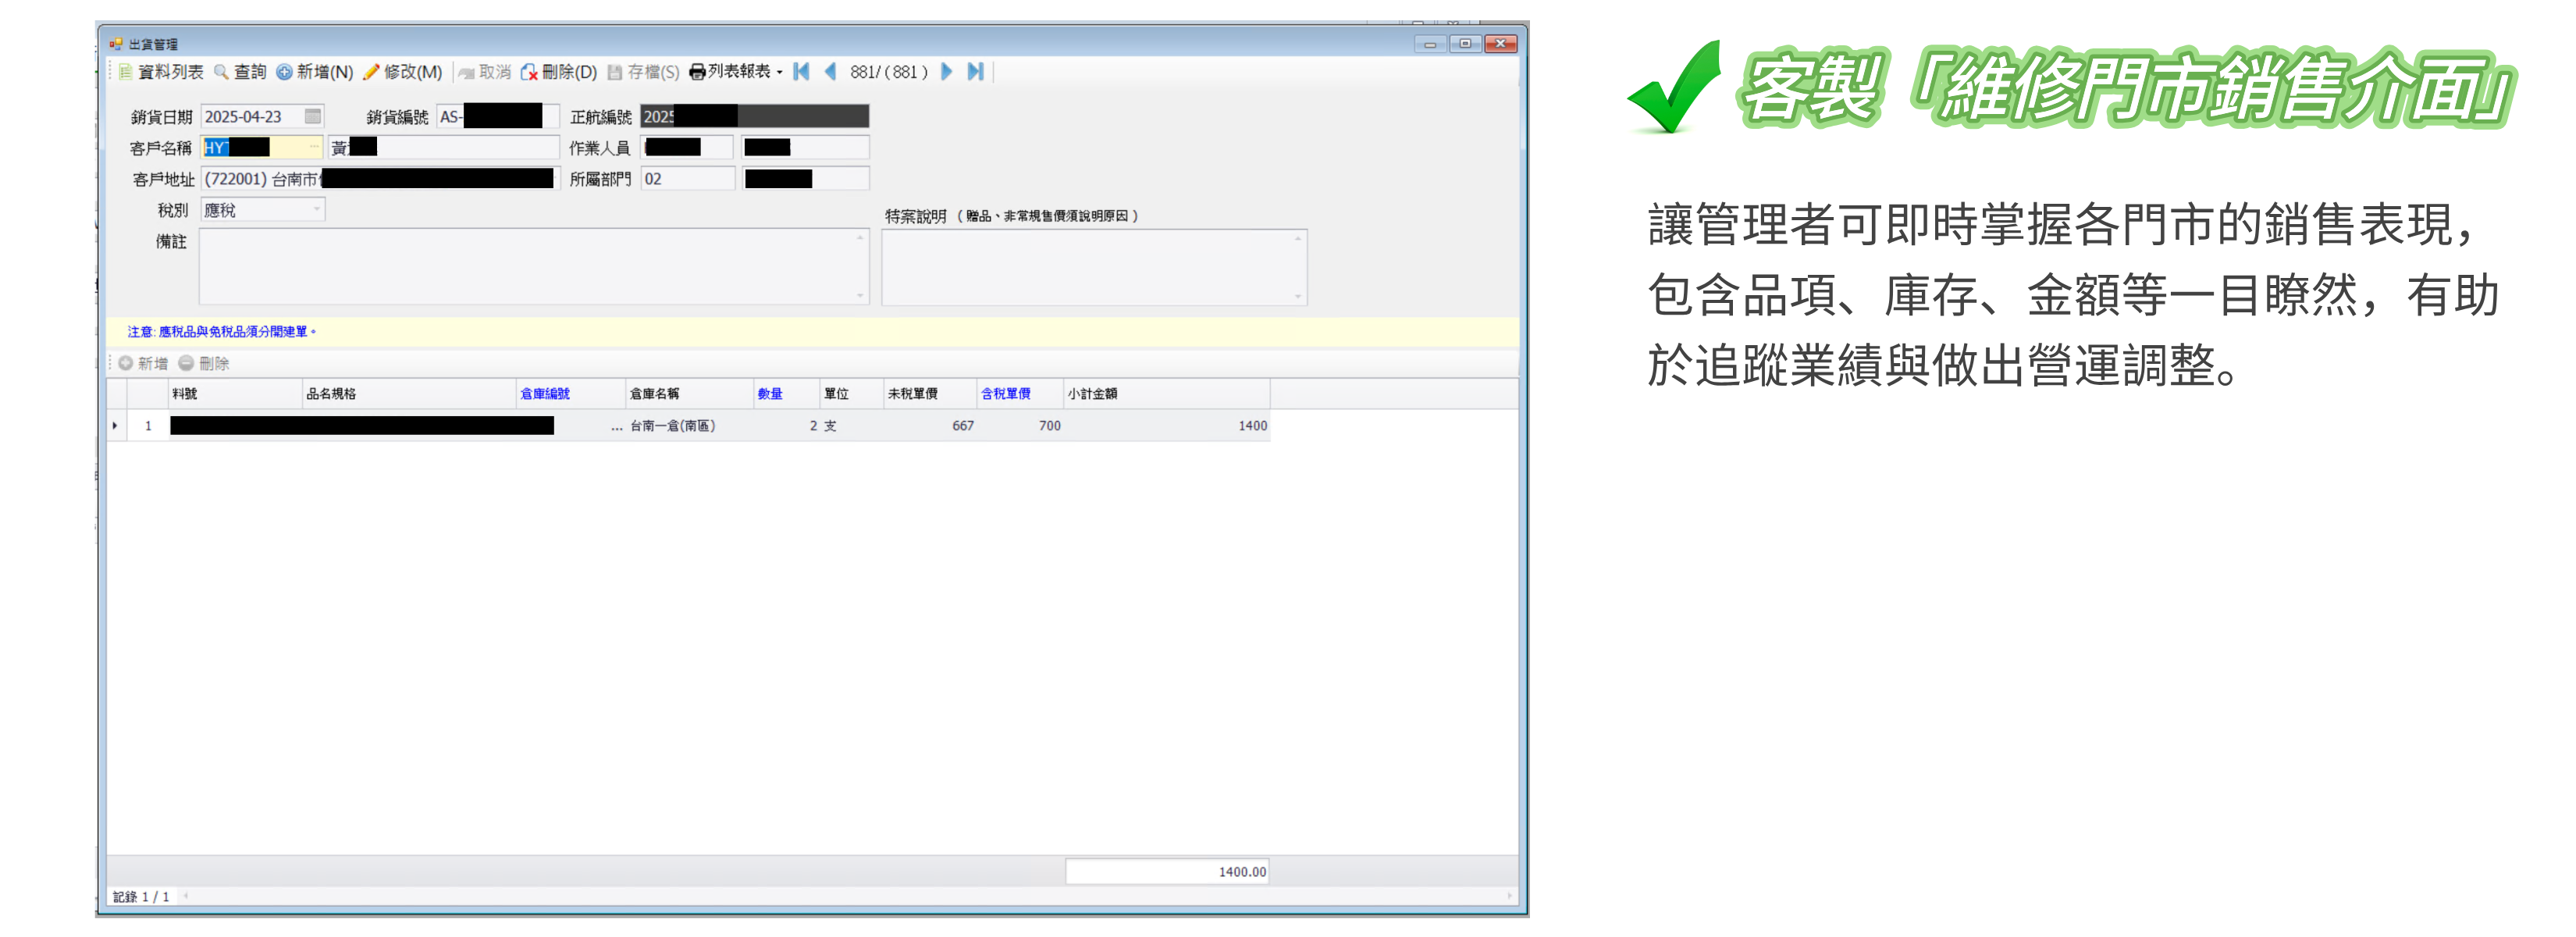The image size is (2576, 937).
Task: Expand the 稅別 tax type dropdown
Action: click(x=316, y=210)
